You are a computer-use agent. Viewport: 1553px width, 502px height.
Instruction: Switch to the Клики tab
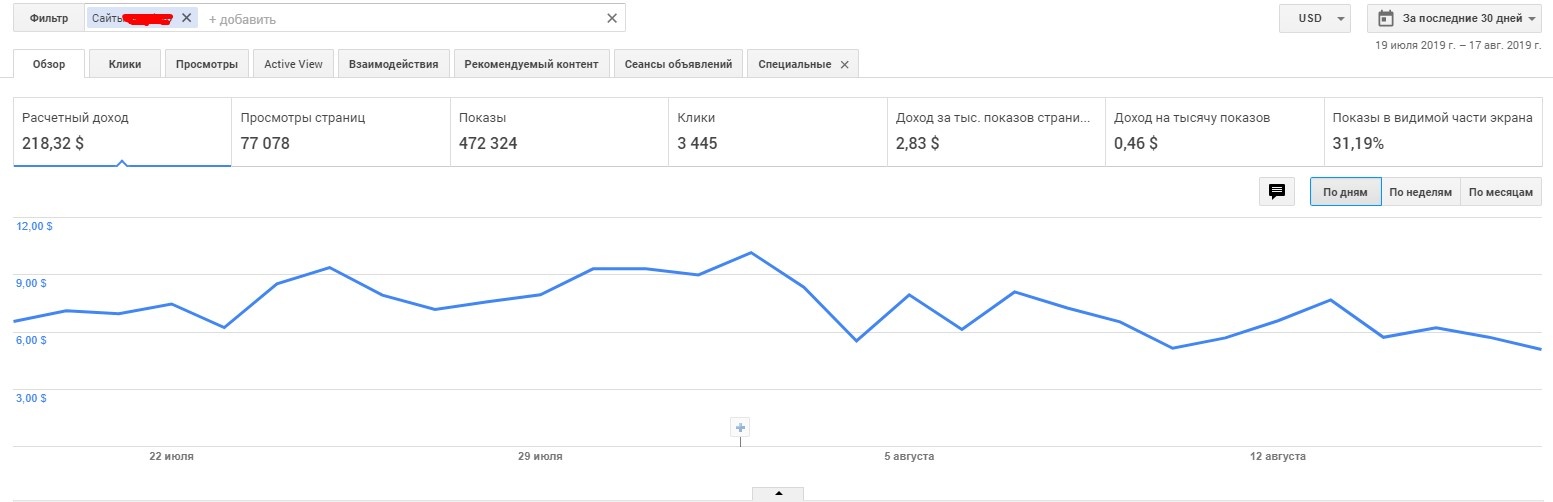click(125, 65)
